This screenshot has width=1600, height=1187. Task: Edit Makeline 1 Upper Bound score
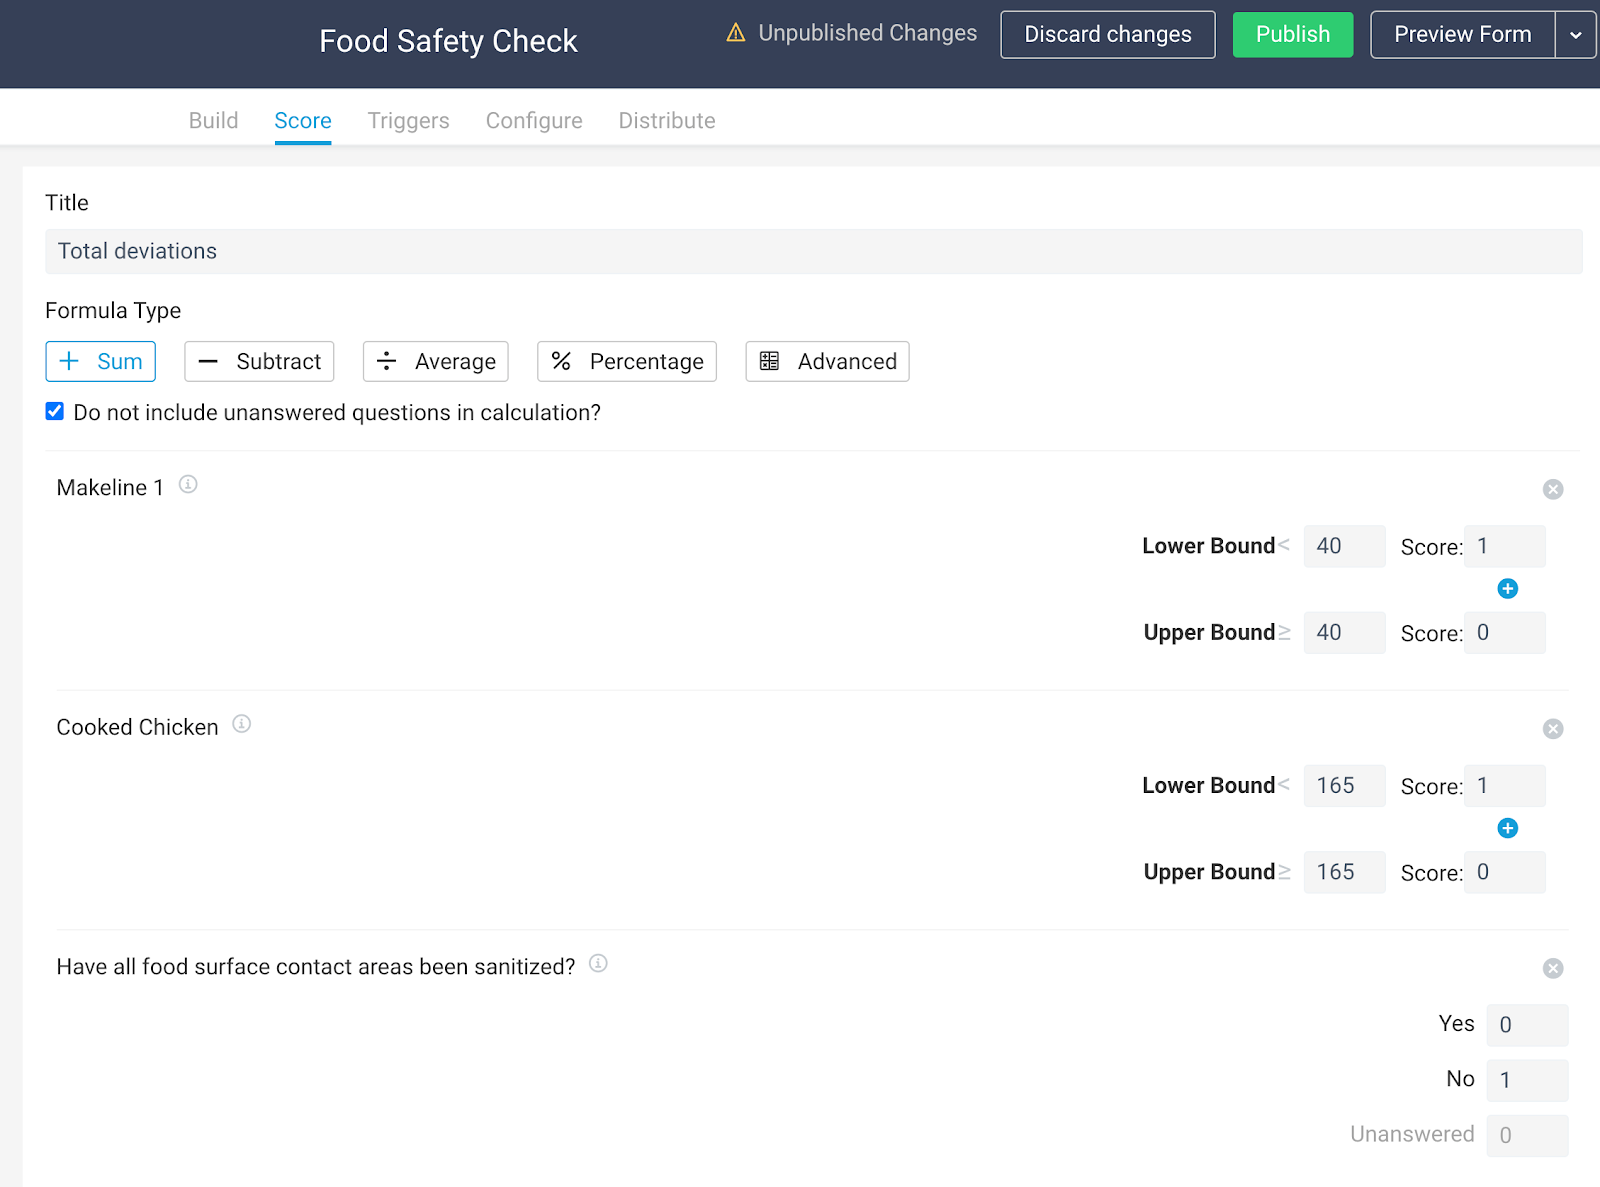(1505, 633)
